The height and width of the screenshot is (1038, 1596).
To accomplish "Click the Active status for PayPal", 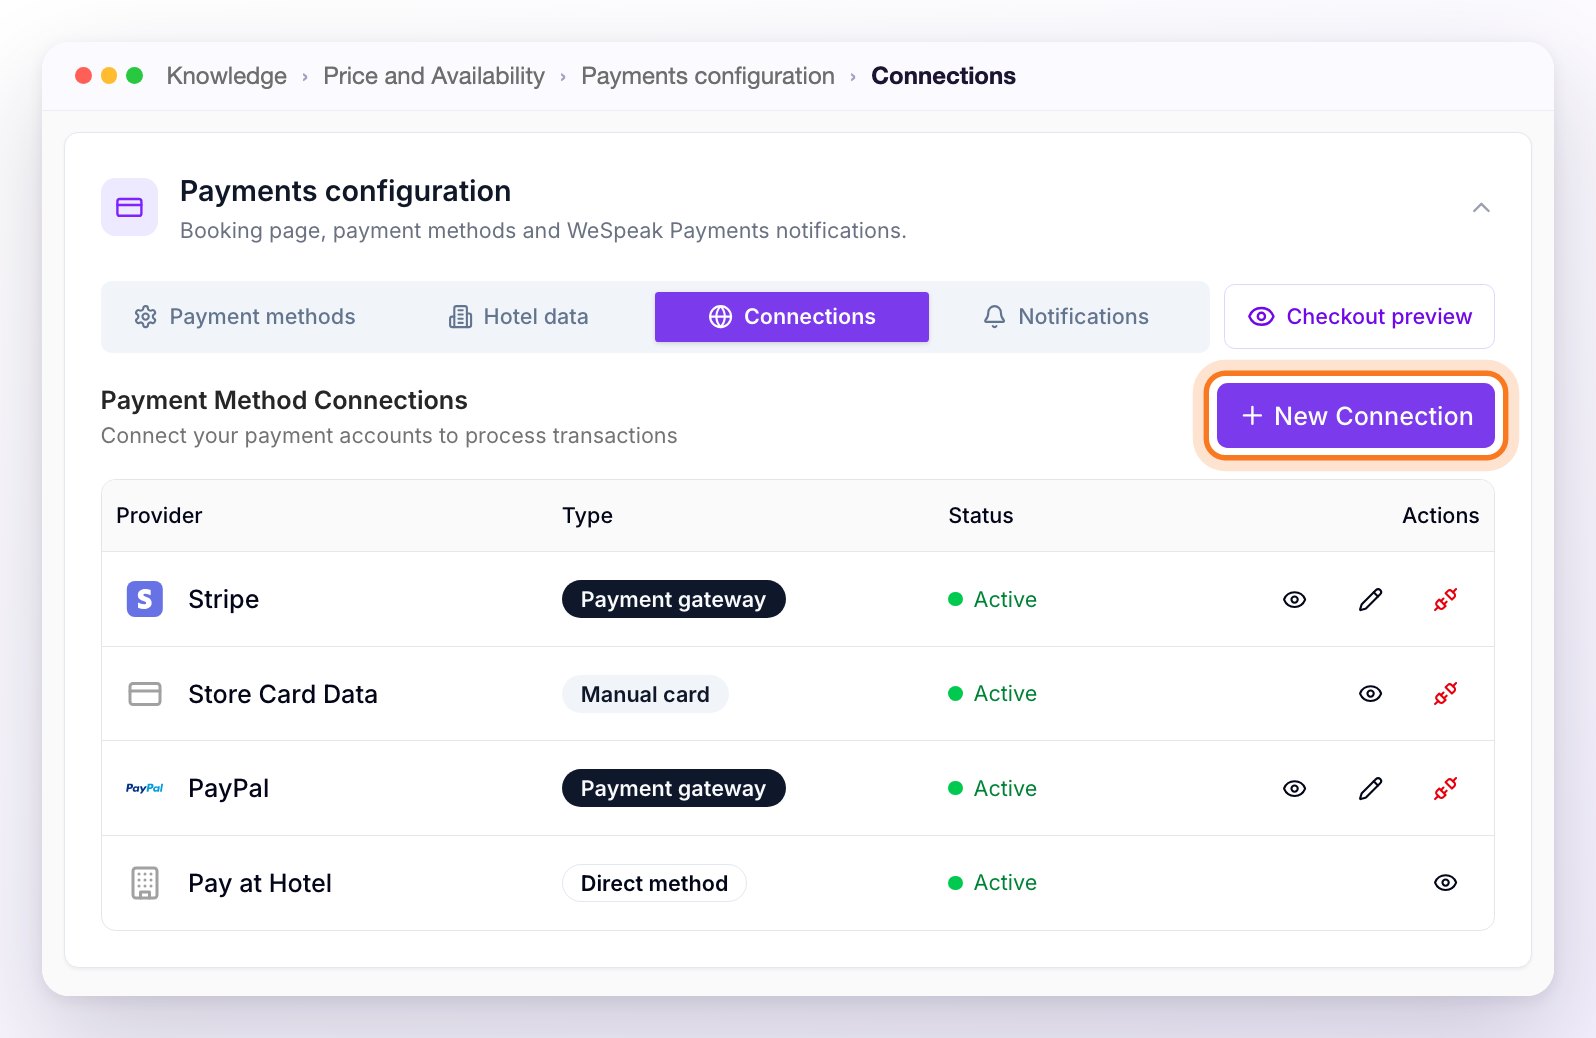I will point(992,788).
